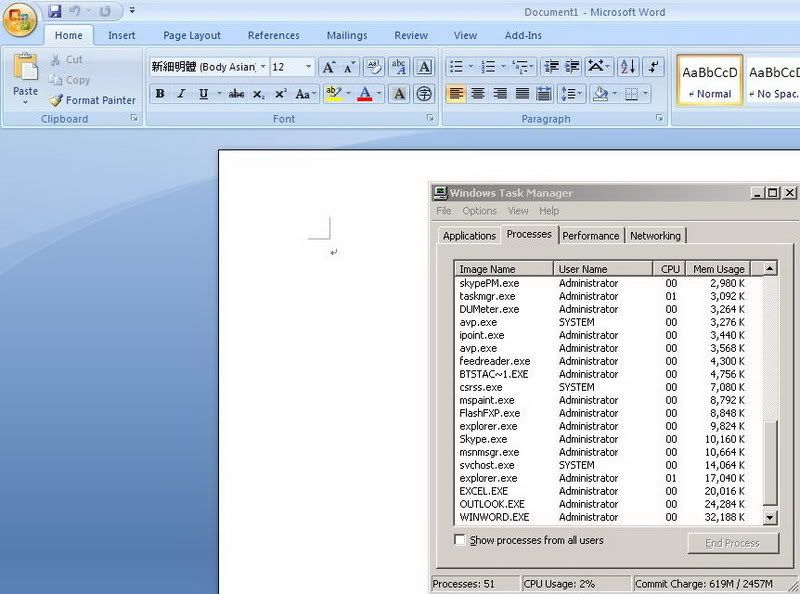
Task: Toggle the Superscript formatting button
Action: pos(280,94)
